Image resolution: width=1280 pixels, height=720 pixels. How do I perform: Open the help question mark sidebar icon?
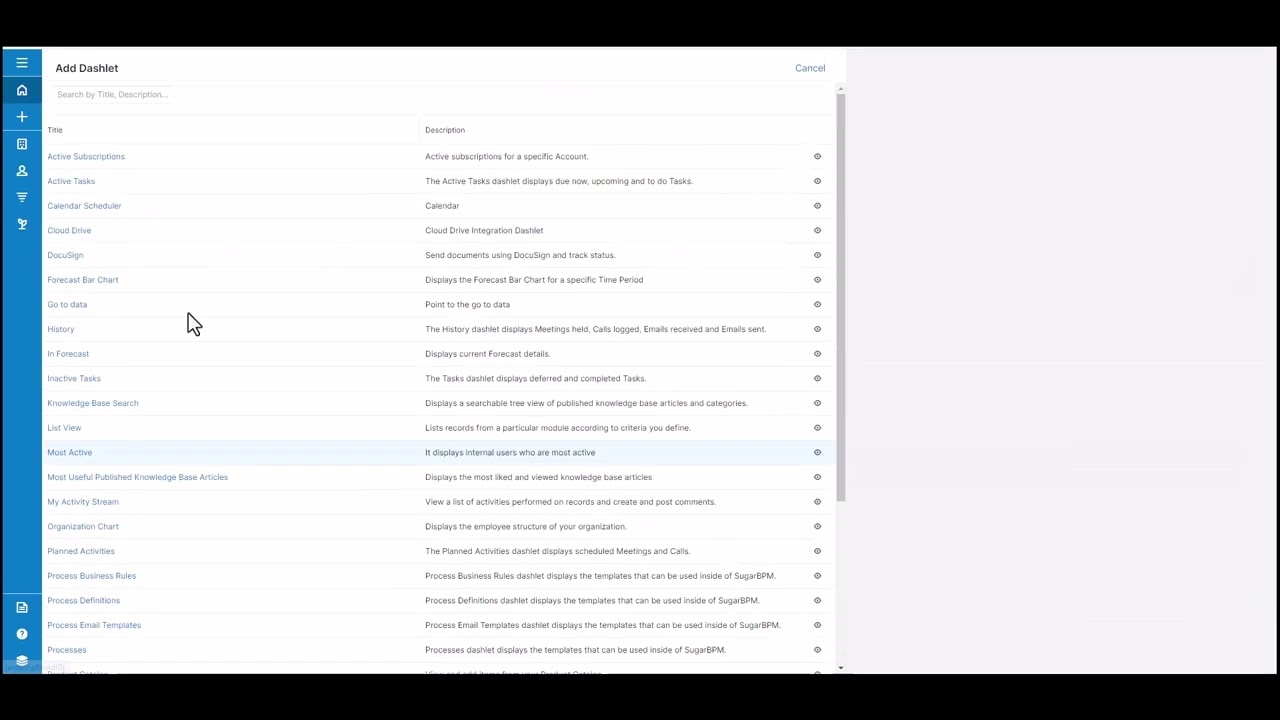(22, 634)
